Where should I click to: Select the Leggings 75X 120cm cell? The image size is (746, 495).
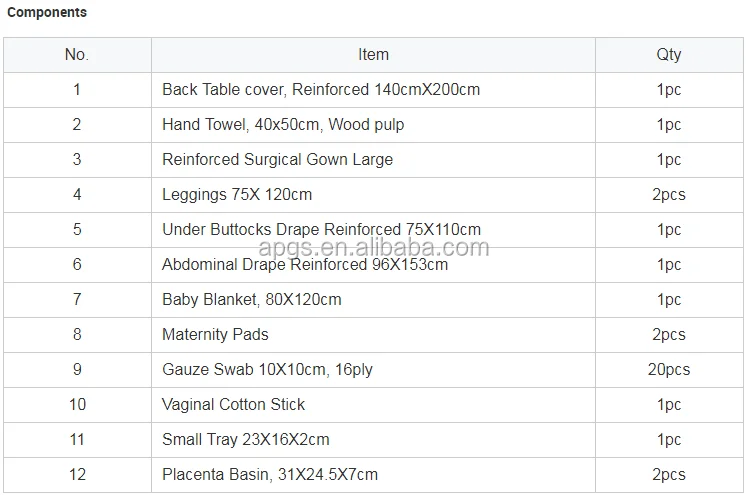coord(237,195)
